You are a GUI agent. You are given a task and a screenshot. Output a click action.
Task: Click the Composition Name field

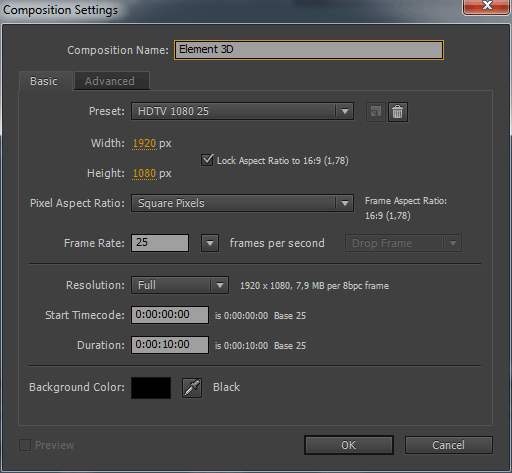click(309, 50)
